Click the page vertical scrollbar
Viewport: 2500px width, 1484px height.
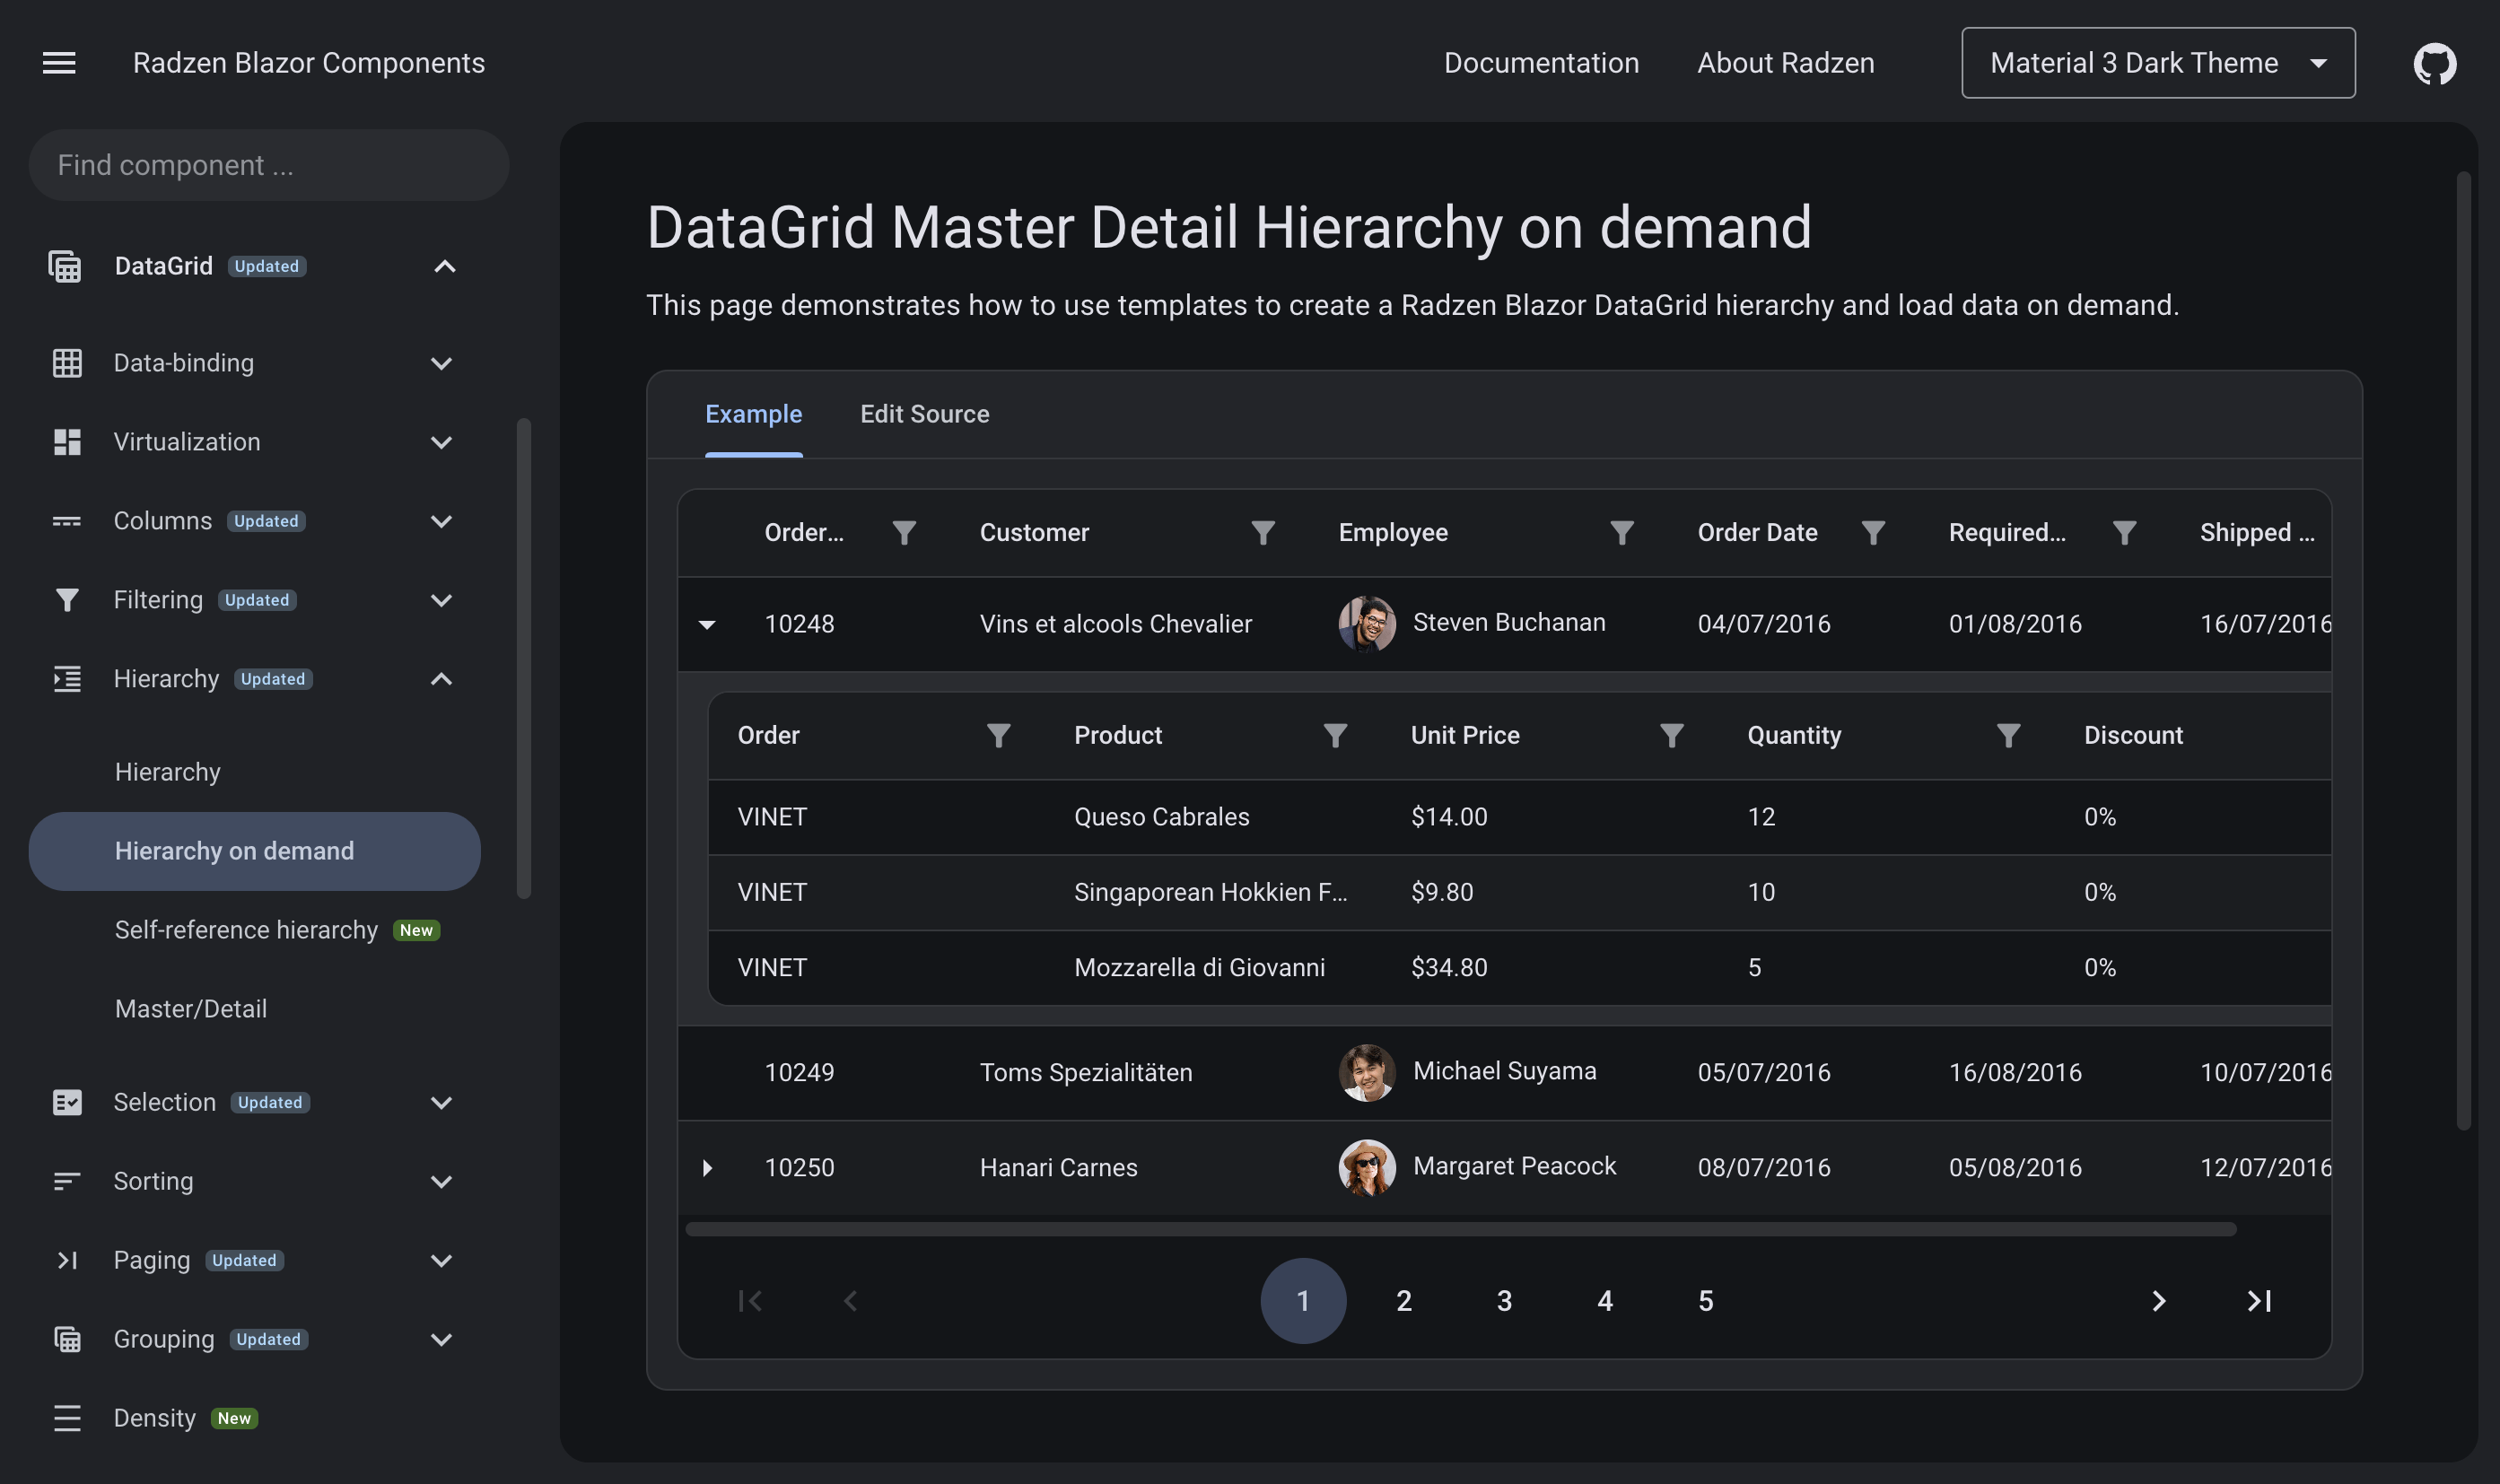point(2463,650)
